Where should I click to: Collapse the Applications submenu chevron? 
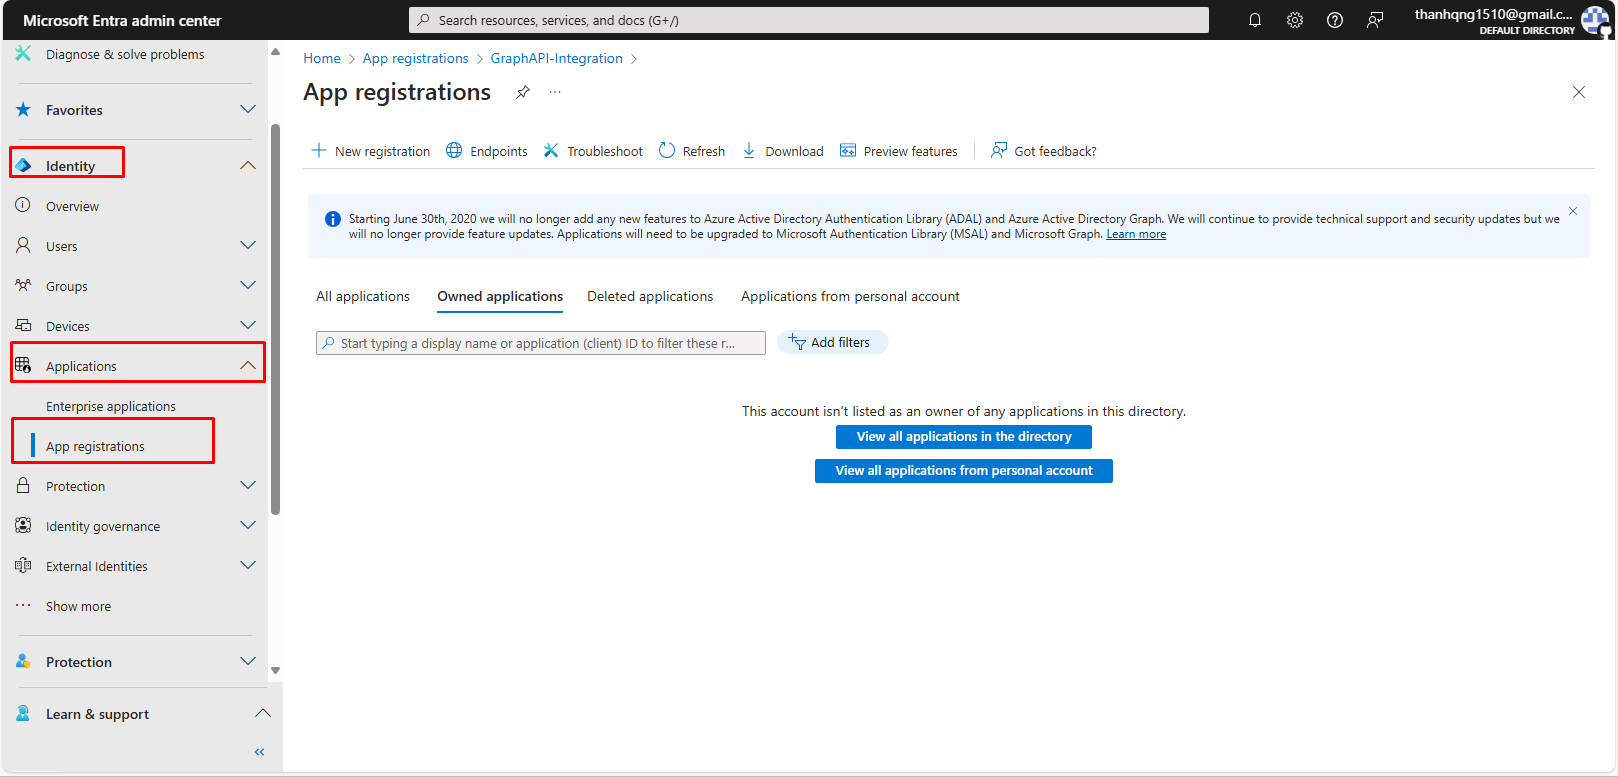tap(248, 365)
